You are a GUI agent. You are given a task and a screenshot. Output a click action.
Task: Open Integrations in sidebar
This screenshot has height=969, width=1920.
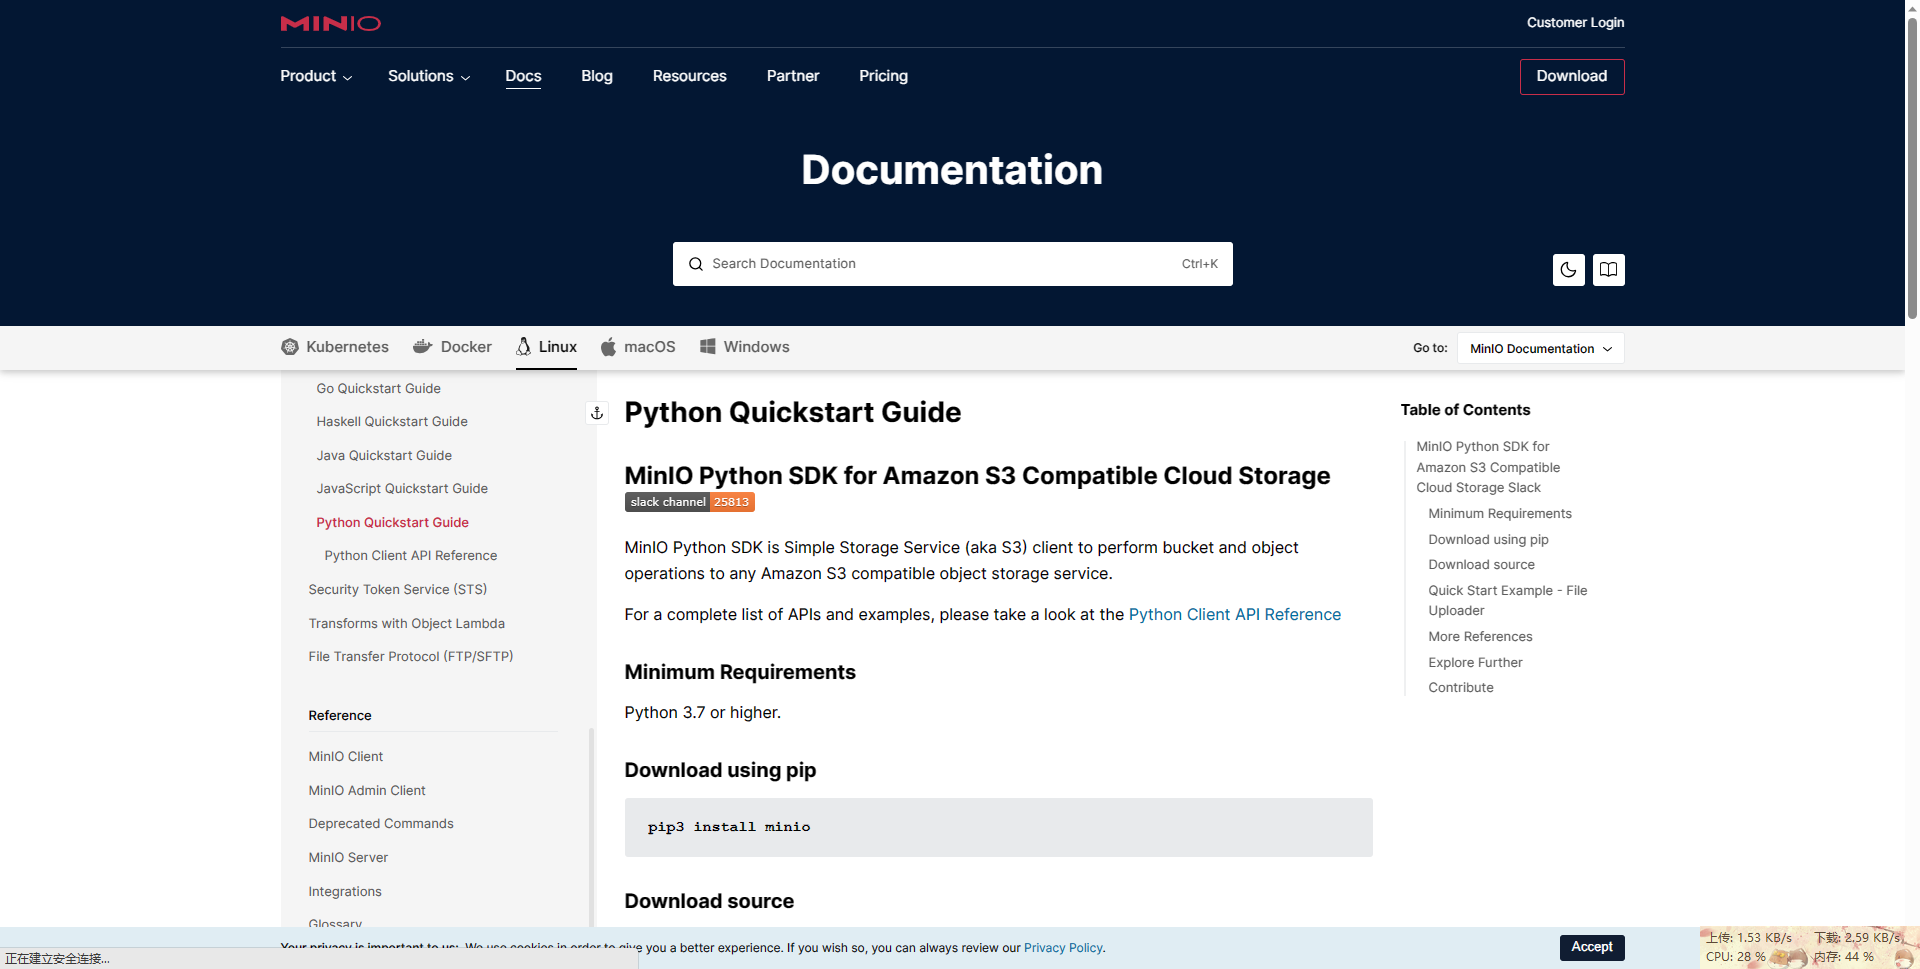345,892
